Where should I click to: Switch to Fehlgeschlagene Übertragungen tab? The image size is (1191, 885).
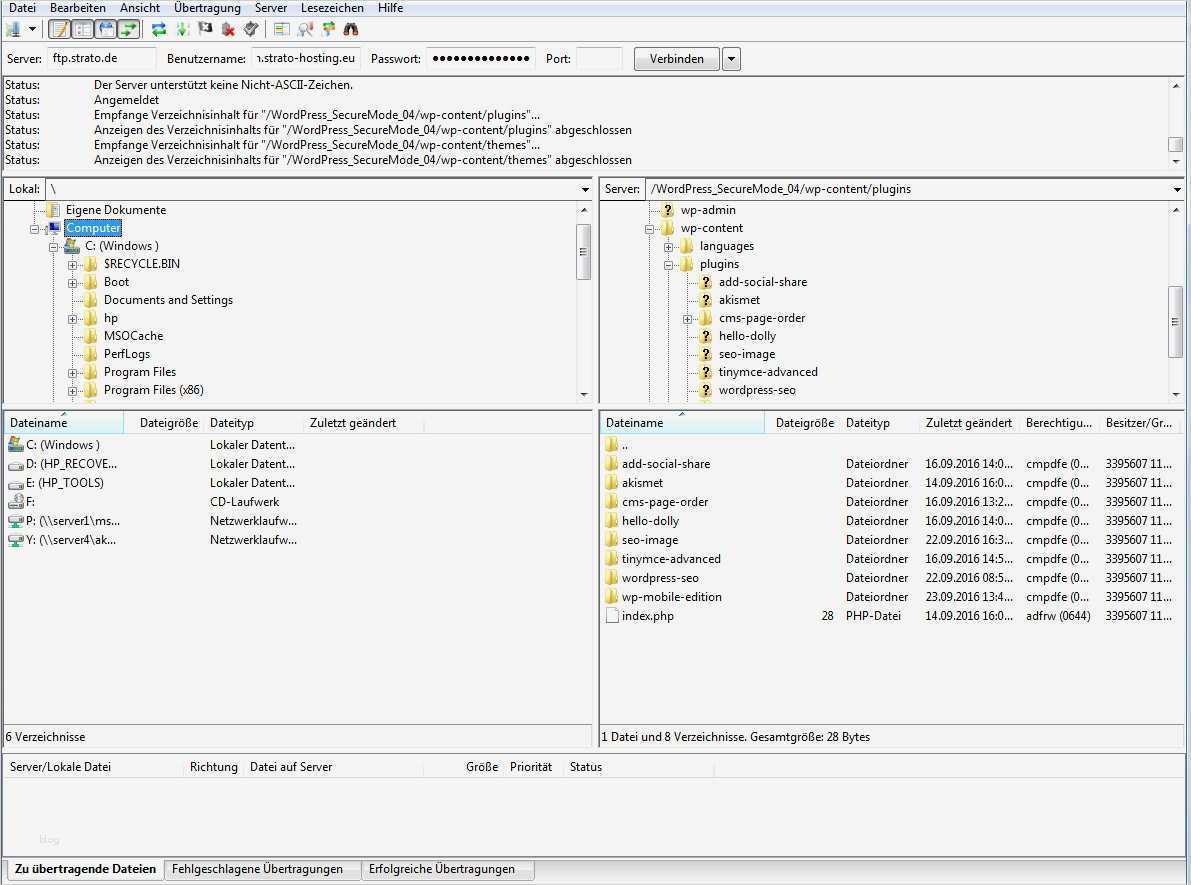tap(257, 869)
